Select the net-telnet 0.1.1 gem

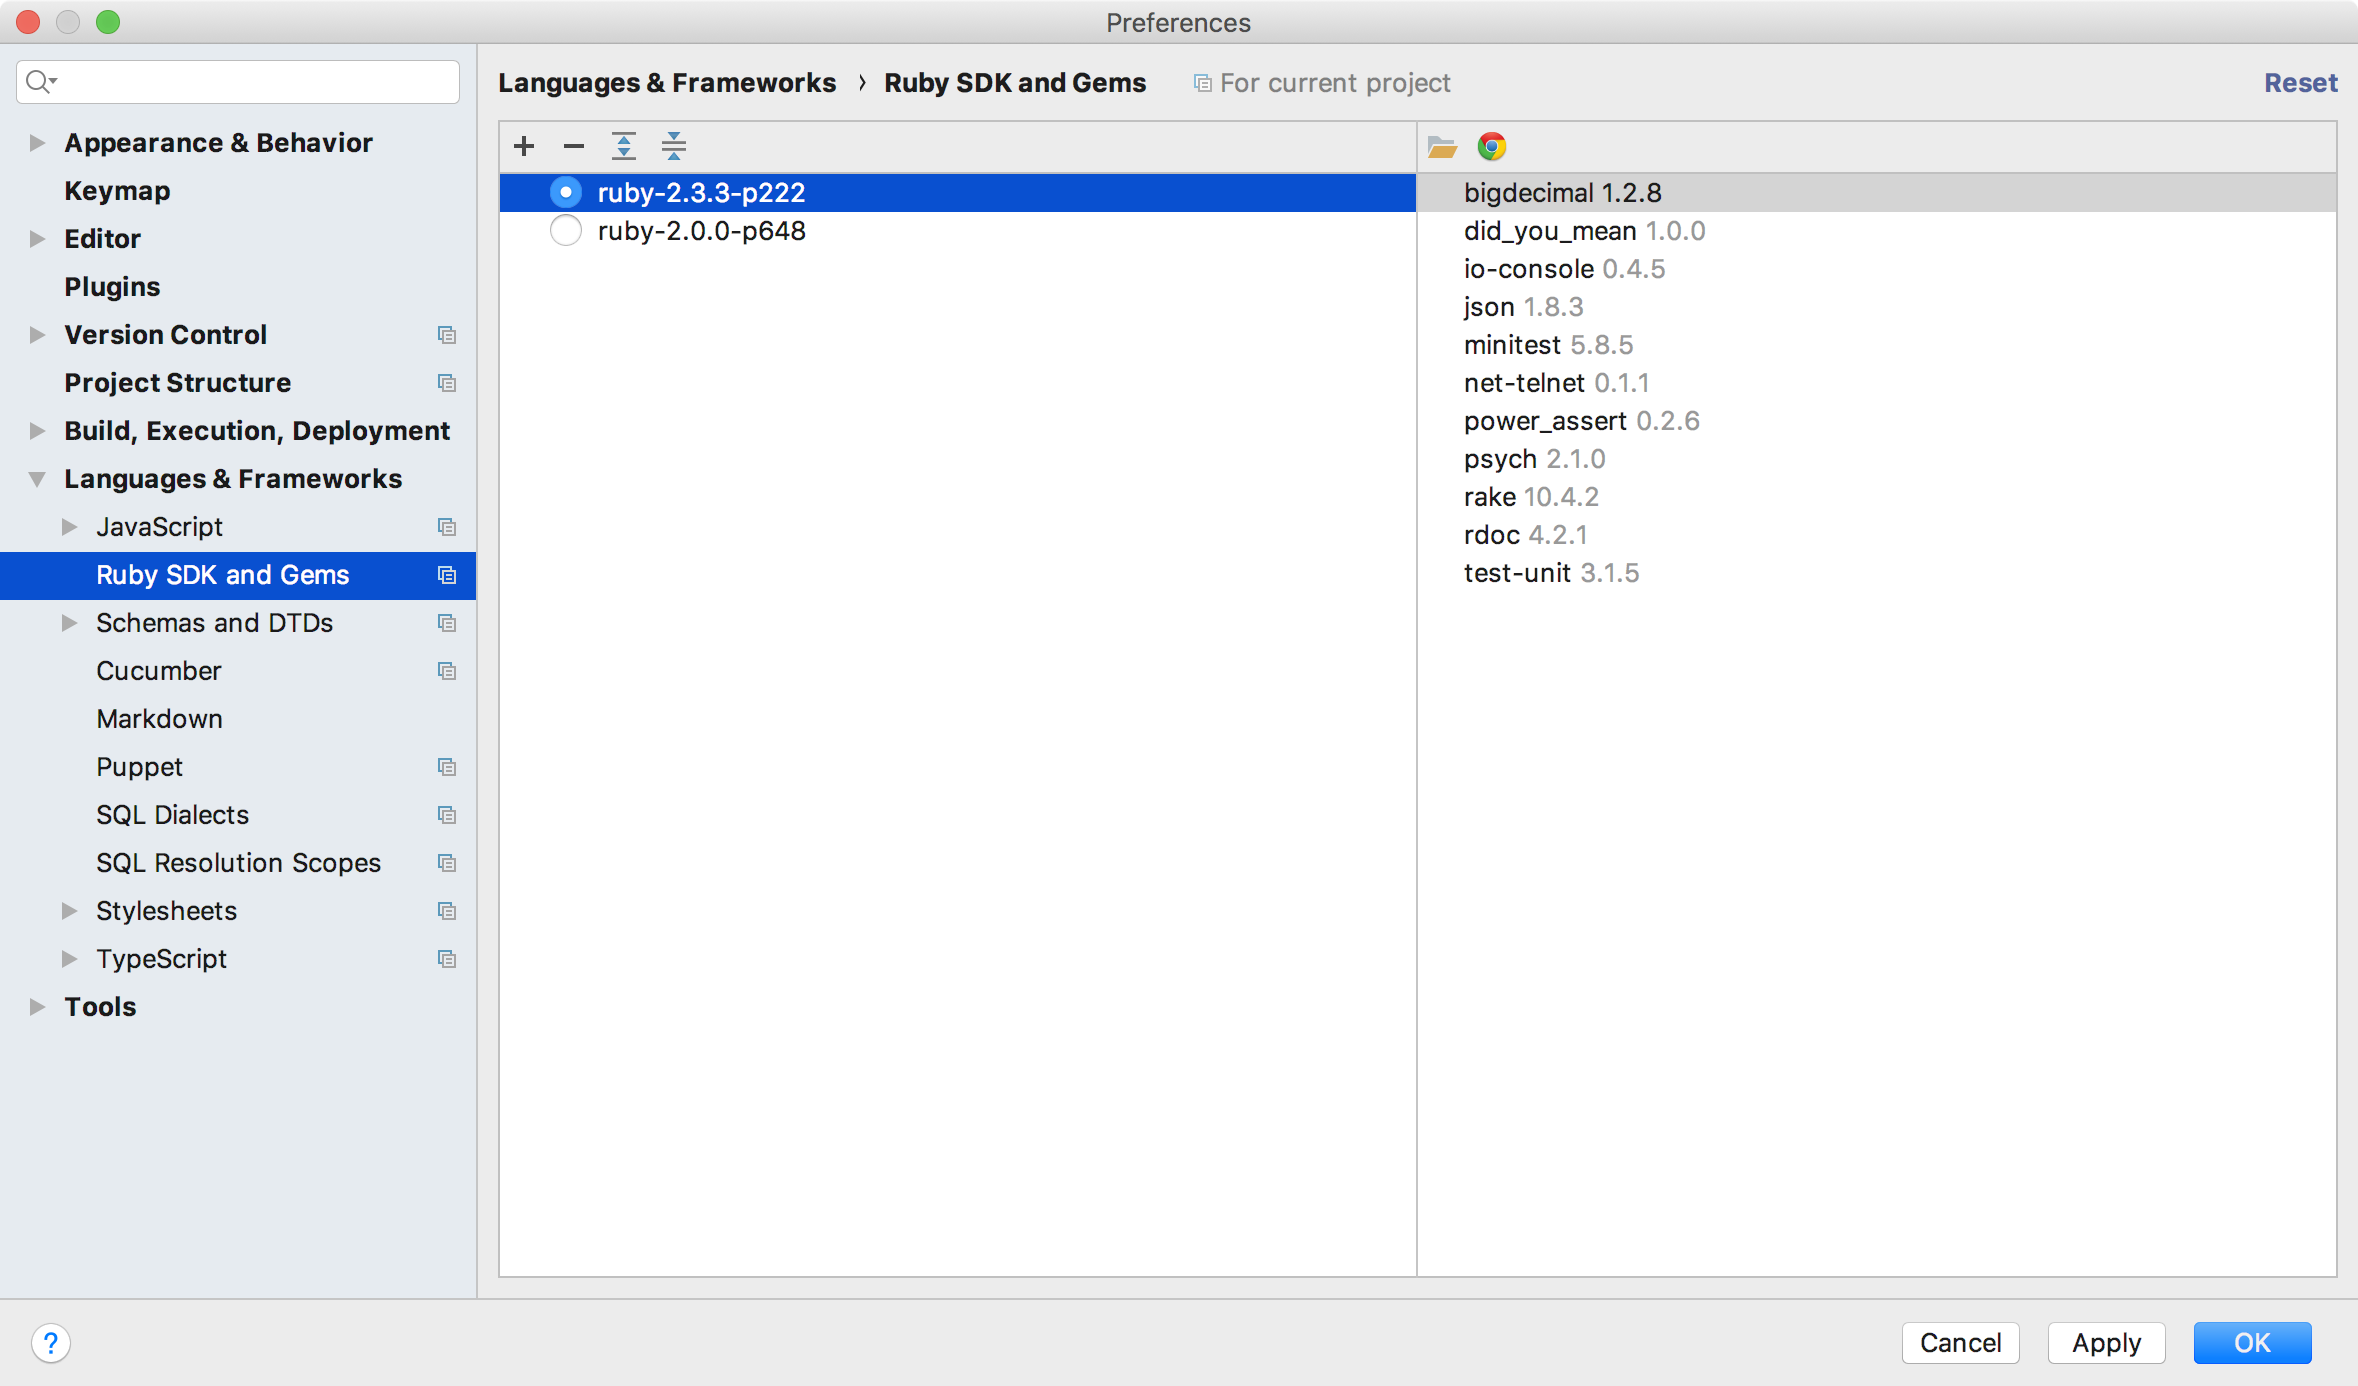coord(1876,383)
